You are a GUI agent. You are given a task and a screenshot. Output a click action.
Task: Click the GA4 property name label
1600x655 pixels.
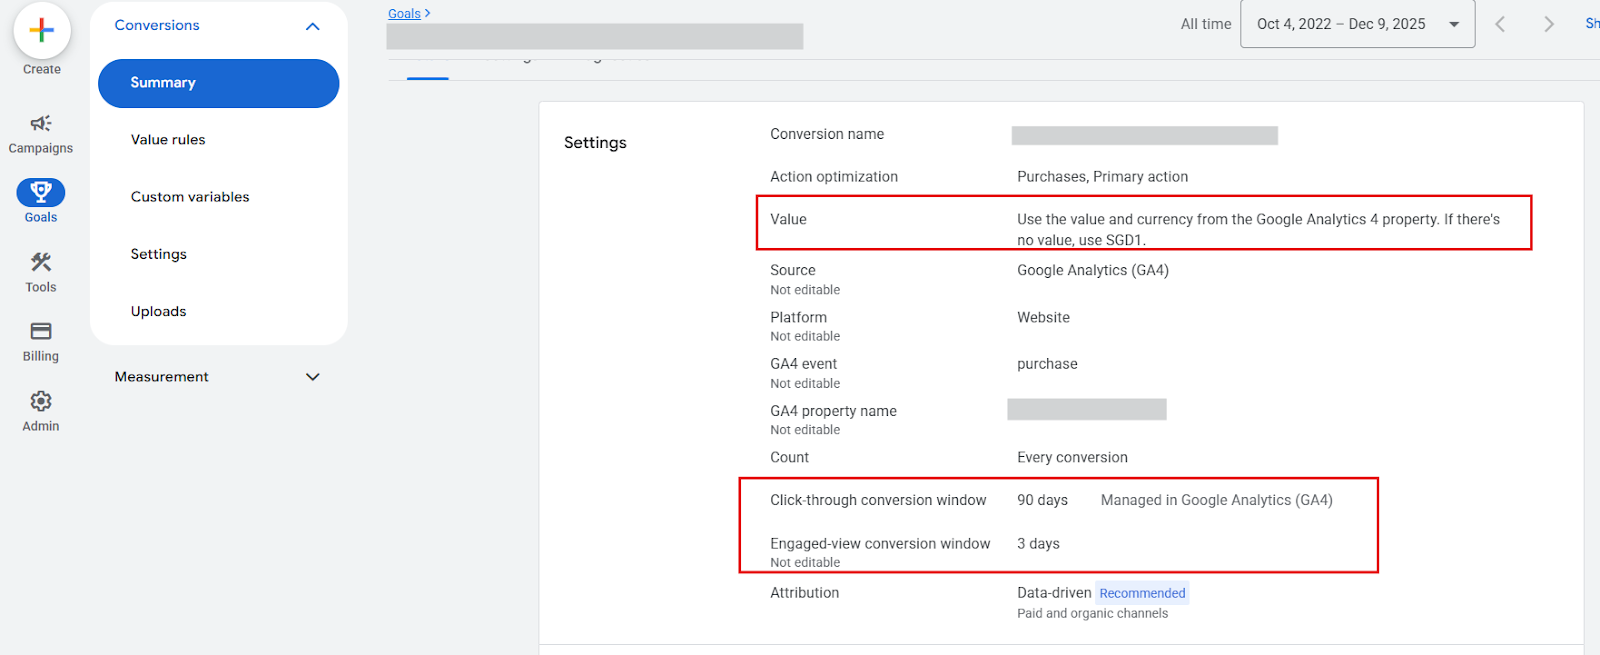coord(833,411)
